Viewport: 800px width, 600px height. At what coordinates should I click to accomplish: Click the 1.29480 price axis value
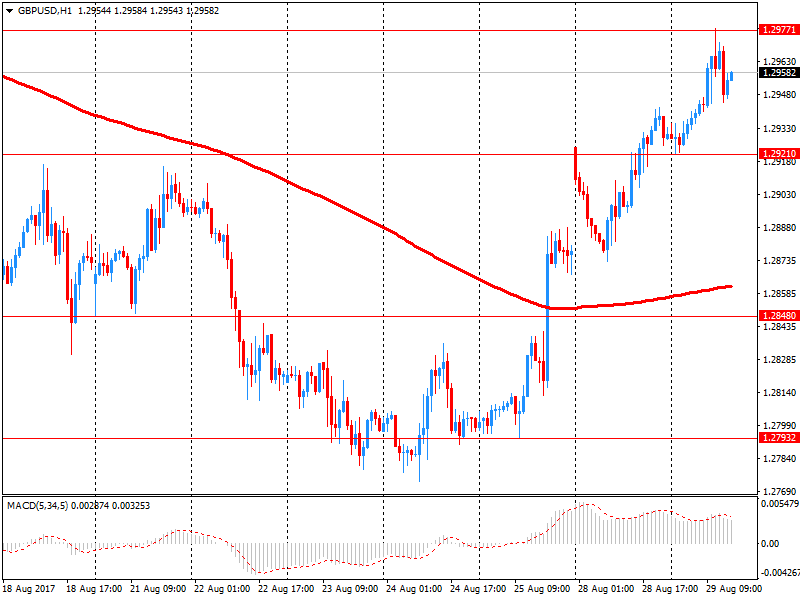coord(780,94)
